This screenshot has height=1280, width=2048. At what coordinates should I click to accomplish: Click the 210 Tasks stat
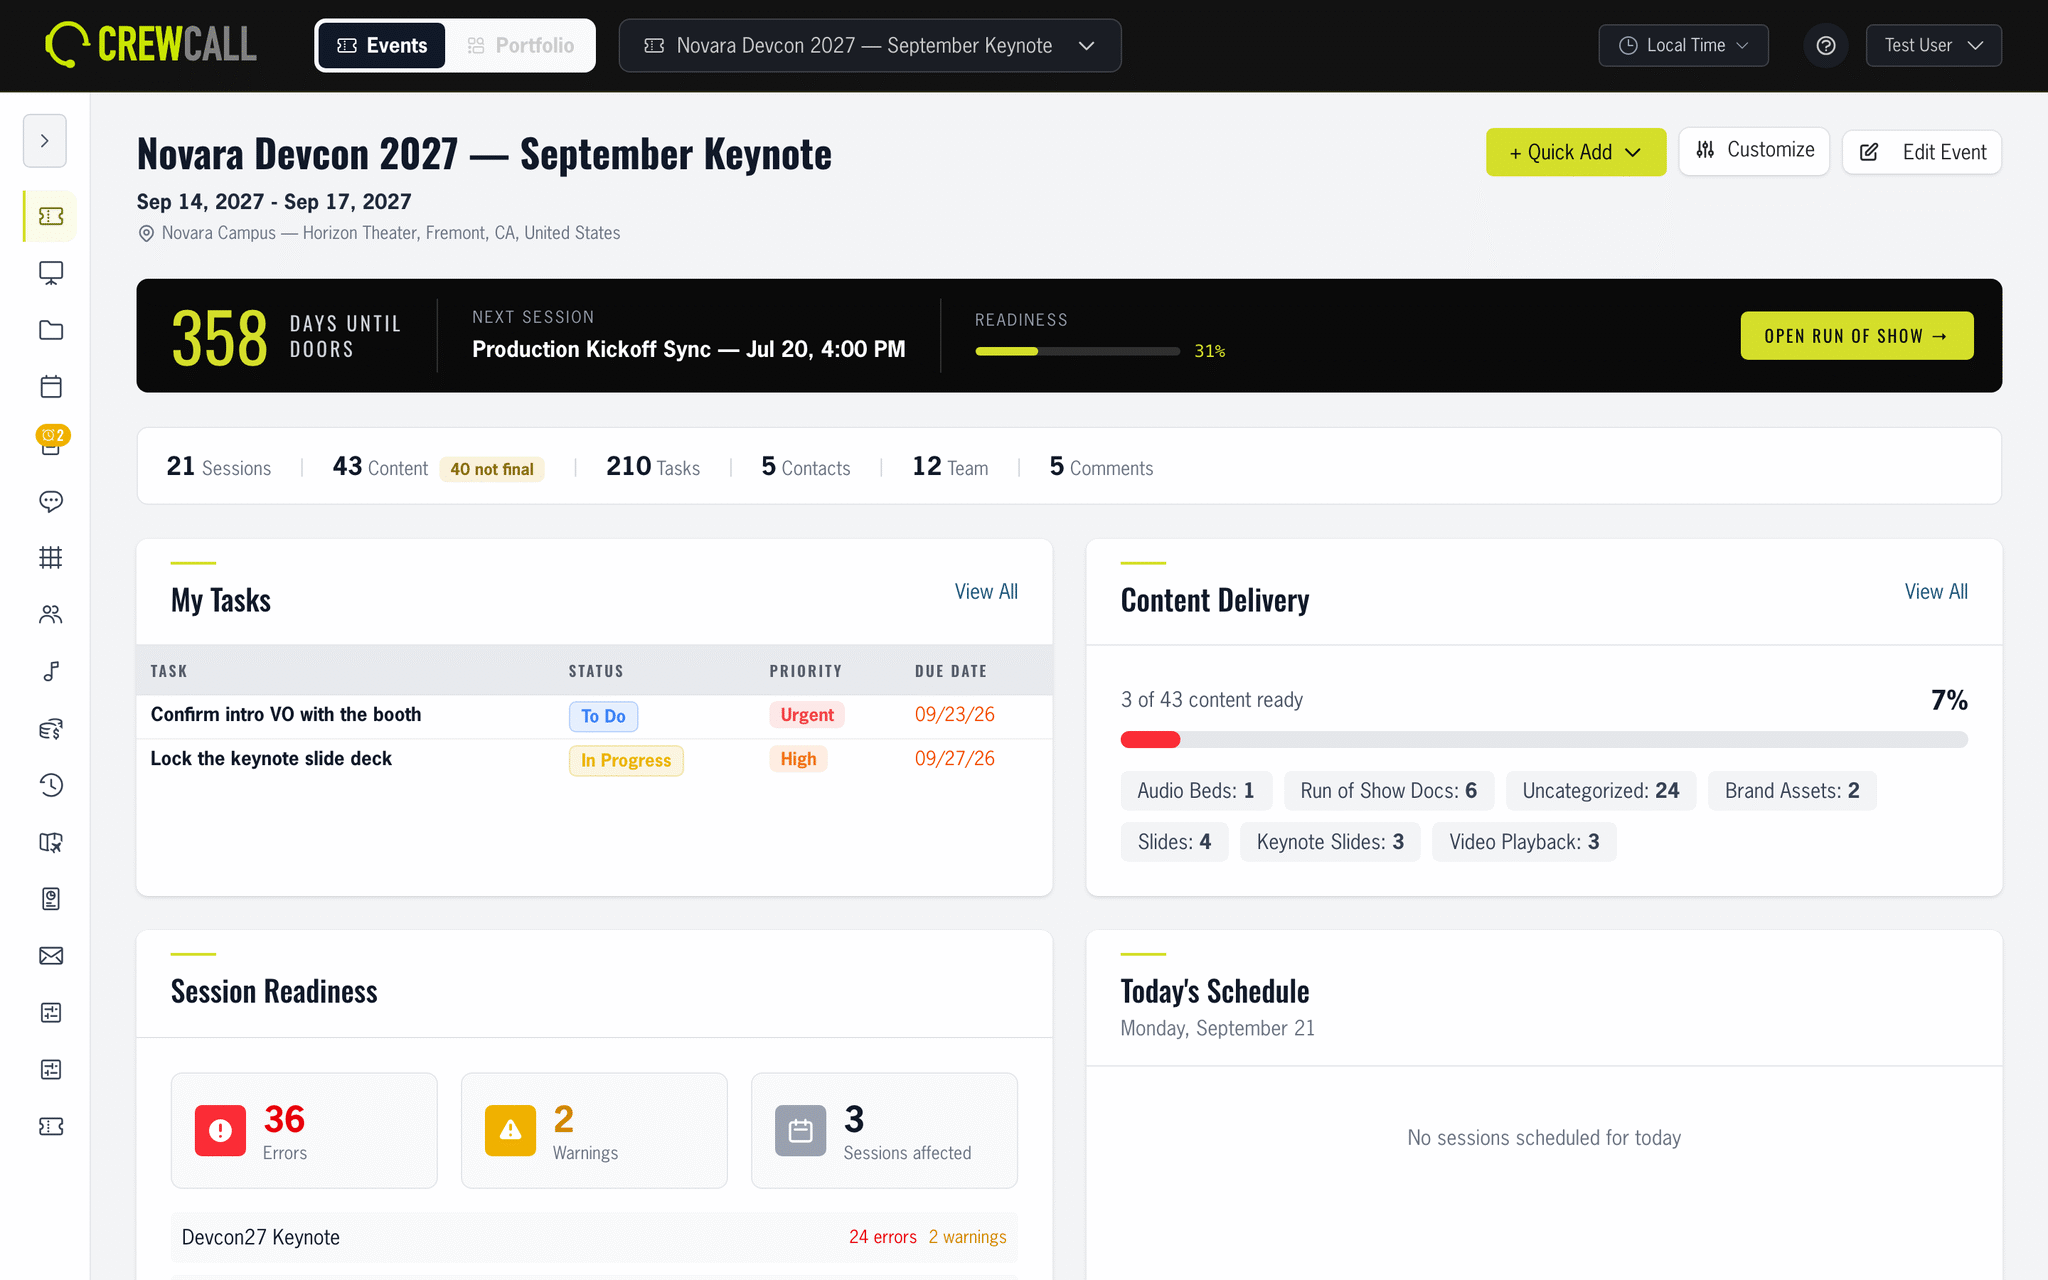tap(653, 467)
